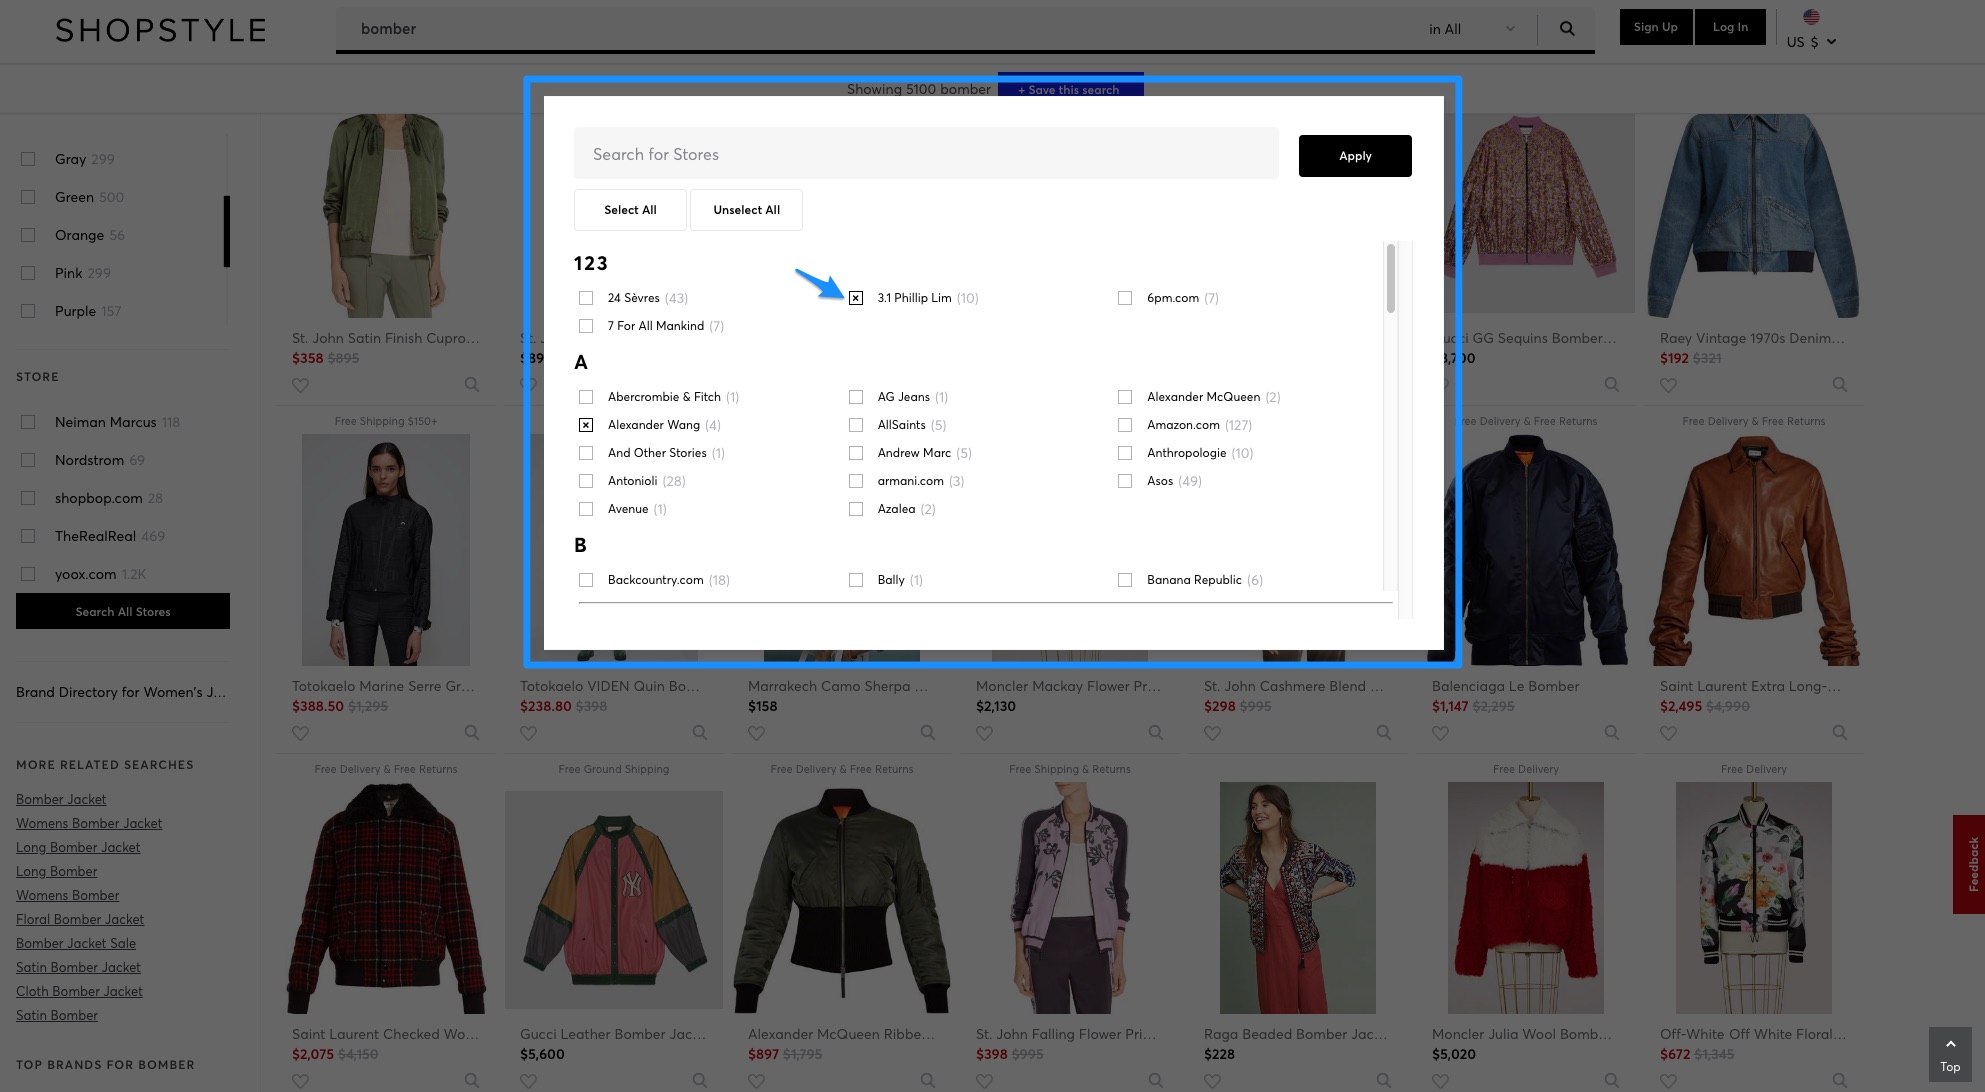1985x1092 pixels.
Task: Focus the Search for Stores field
Action: tap(926, 154)
